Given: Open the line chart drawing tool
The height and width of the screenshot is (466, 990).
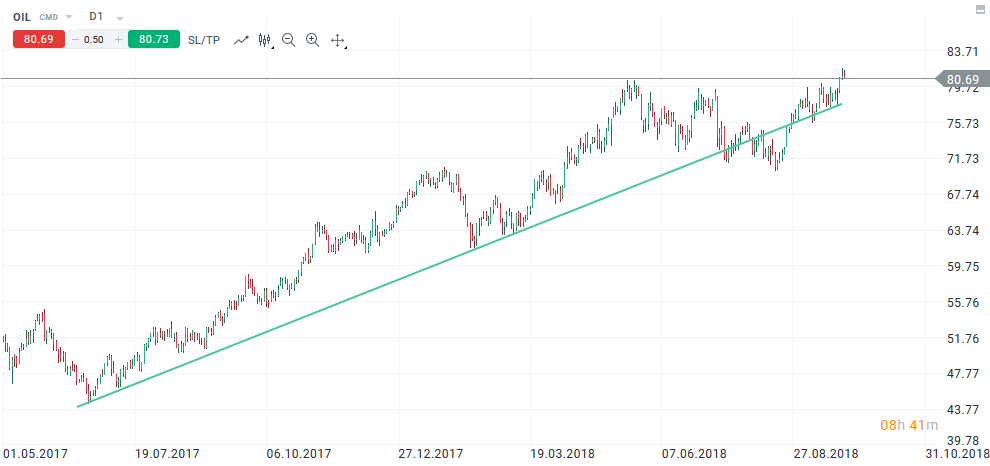Looking at the screenshot, I should click(241, 40).
